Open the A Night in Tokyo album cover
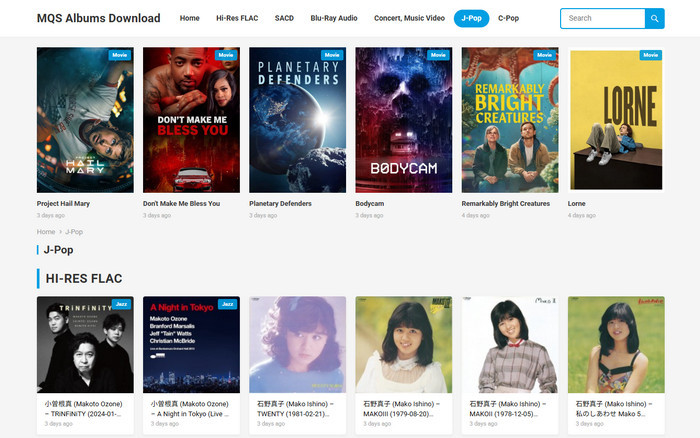Screen dimensions: 700x438 tap(192, 345)
